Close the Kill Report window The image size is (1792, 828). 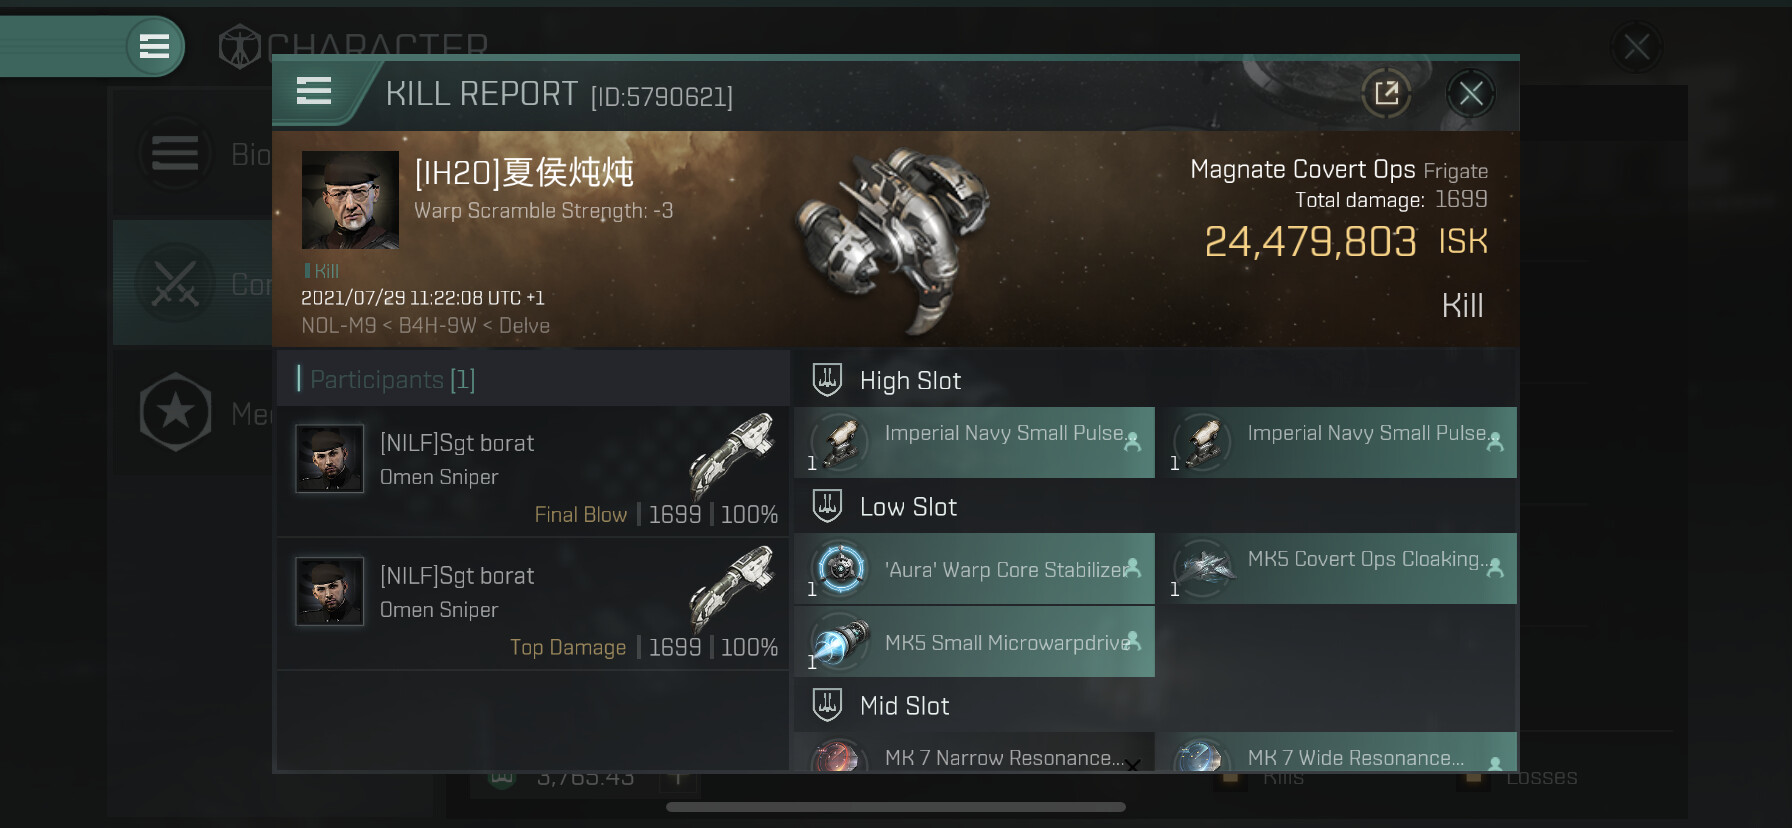1471,94
